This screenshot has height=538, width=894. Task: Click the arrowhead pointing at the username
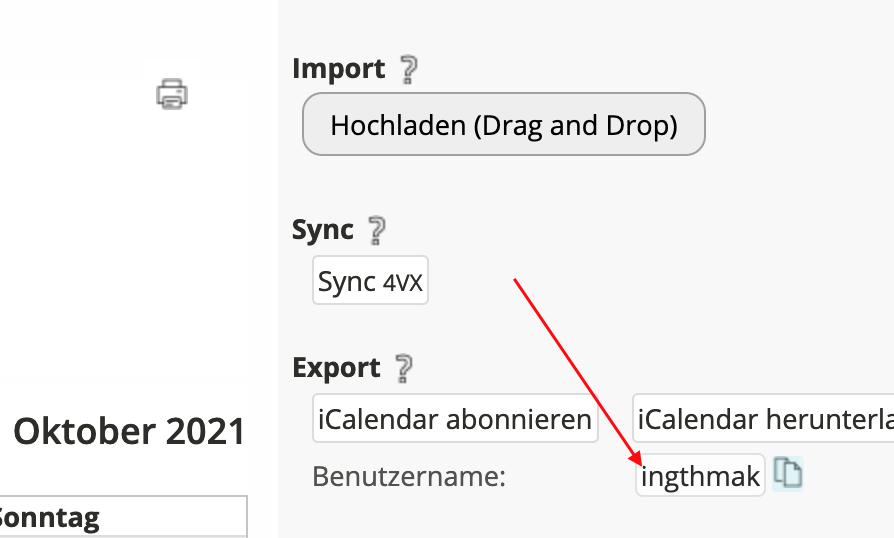(637, 461)
